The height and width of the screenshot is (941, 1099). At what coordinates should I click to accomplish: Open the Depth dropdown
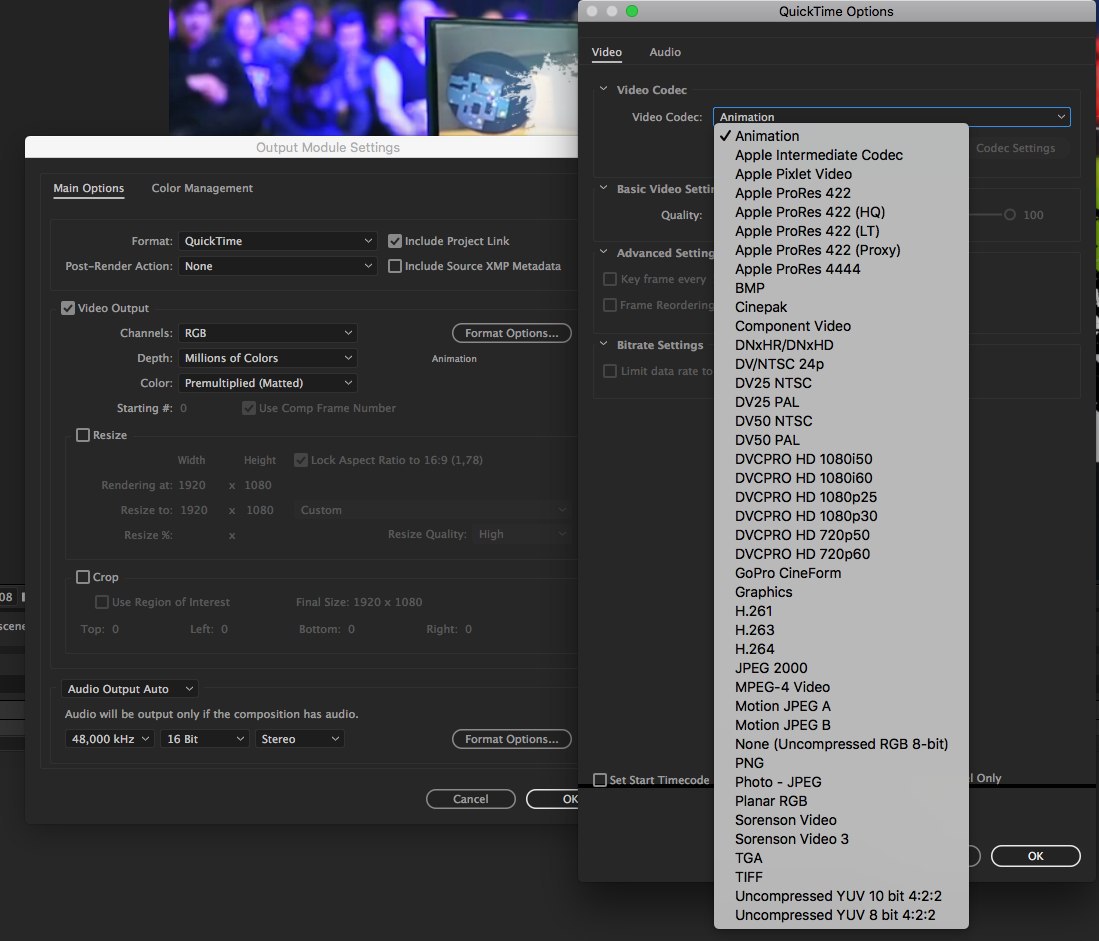click(268, 358)
